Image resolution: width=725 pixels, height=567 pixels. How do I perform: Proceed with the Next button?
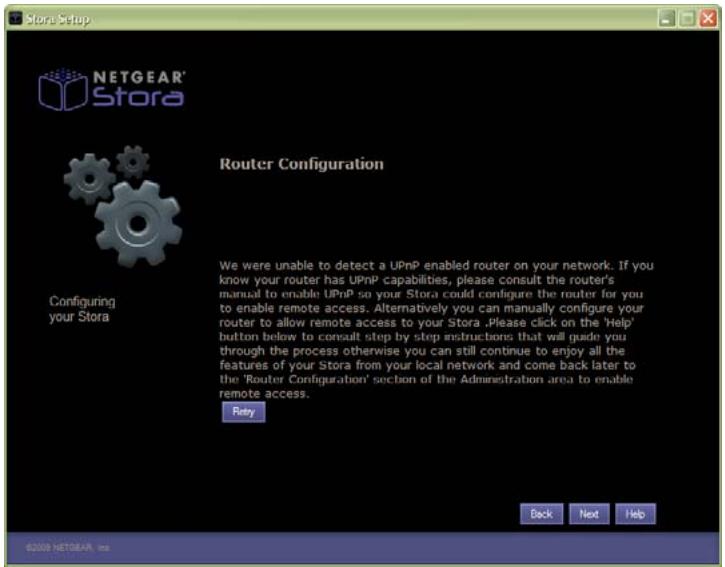tap(589, 514)
